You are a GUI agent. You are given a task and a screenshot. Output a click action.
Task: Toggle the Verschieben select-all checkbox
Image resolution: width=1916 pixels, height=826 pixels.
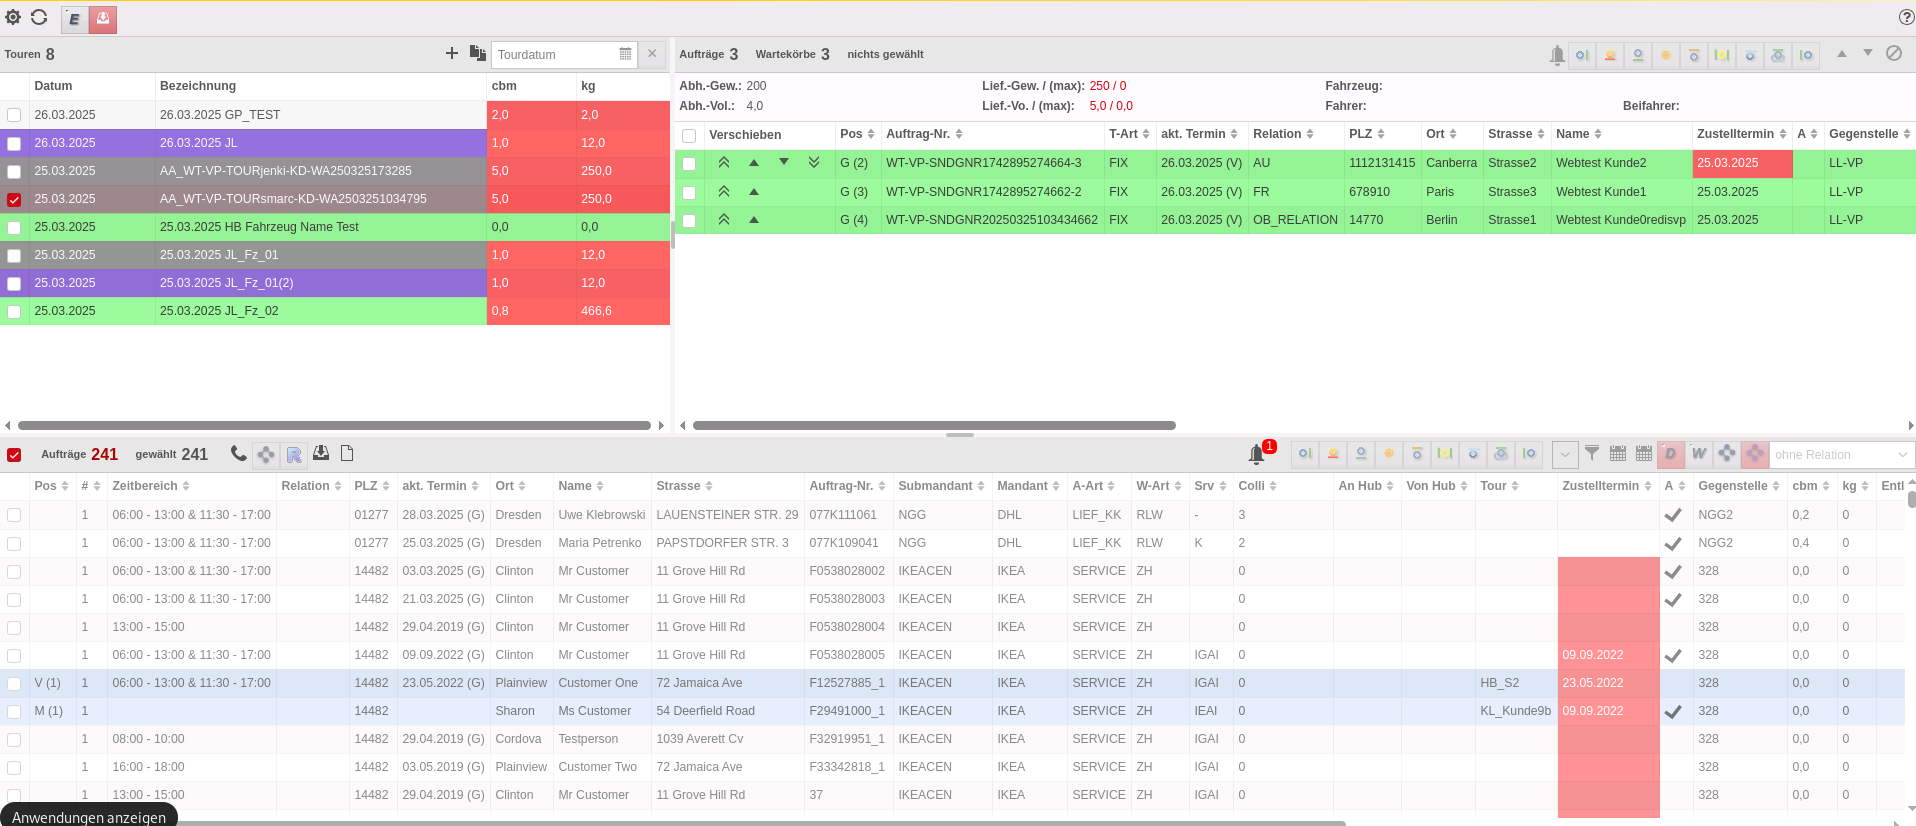click(x=689, y=135)
